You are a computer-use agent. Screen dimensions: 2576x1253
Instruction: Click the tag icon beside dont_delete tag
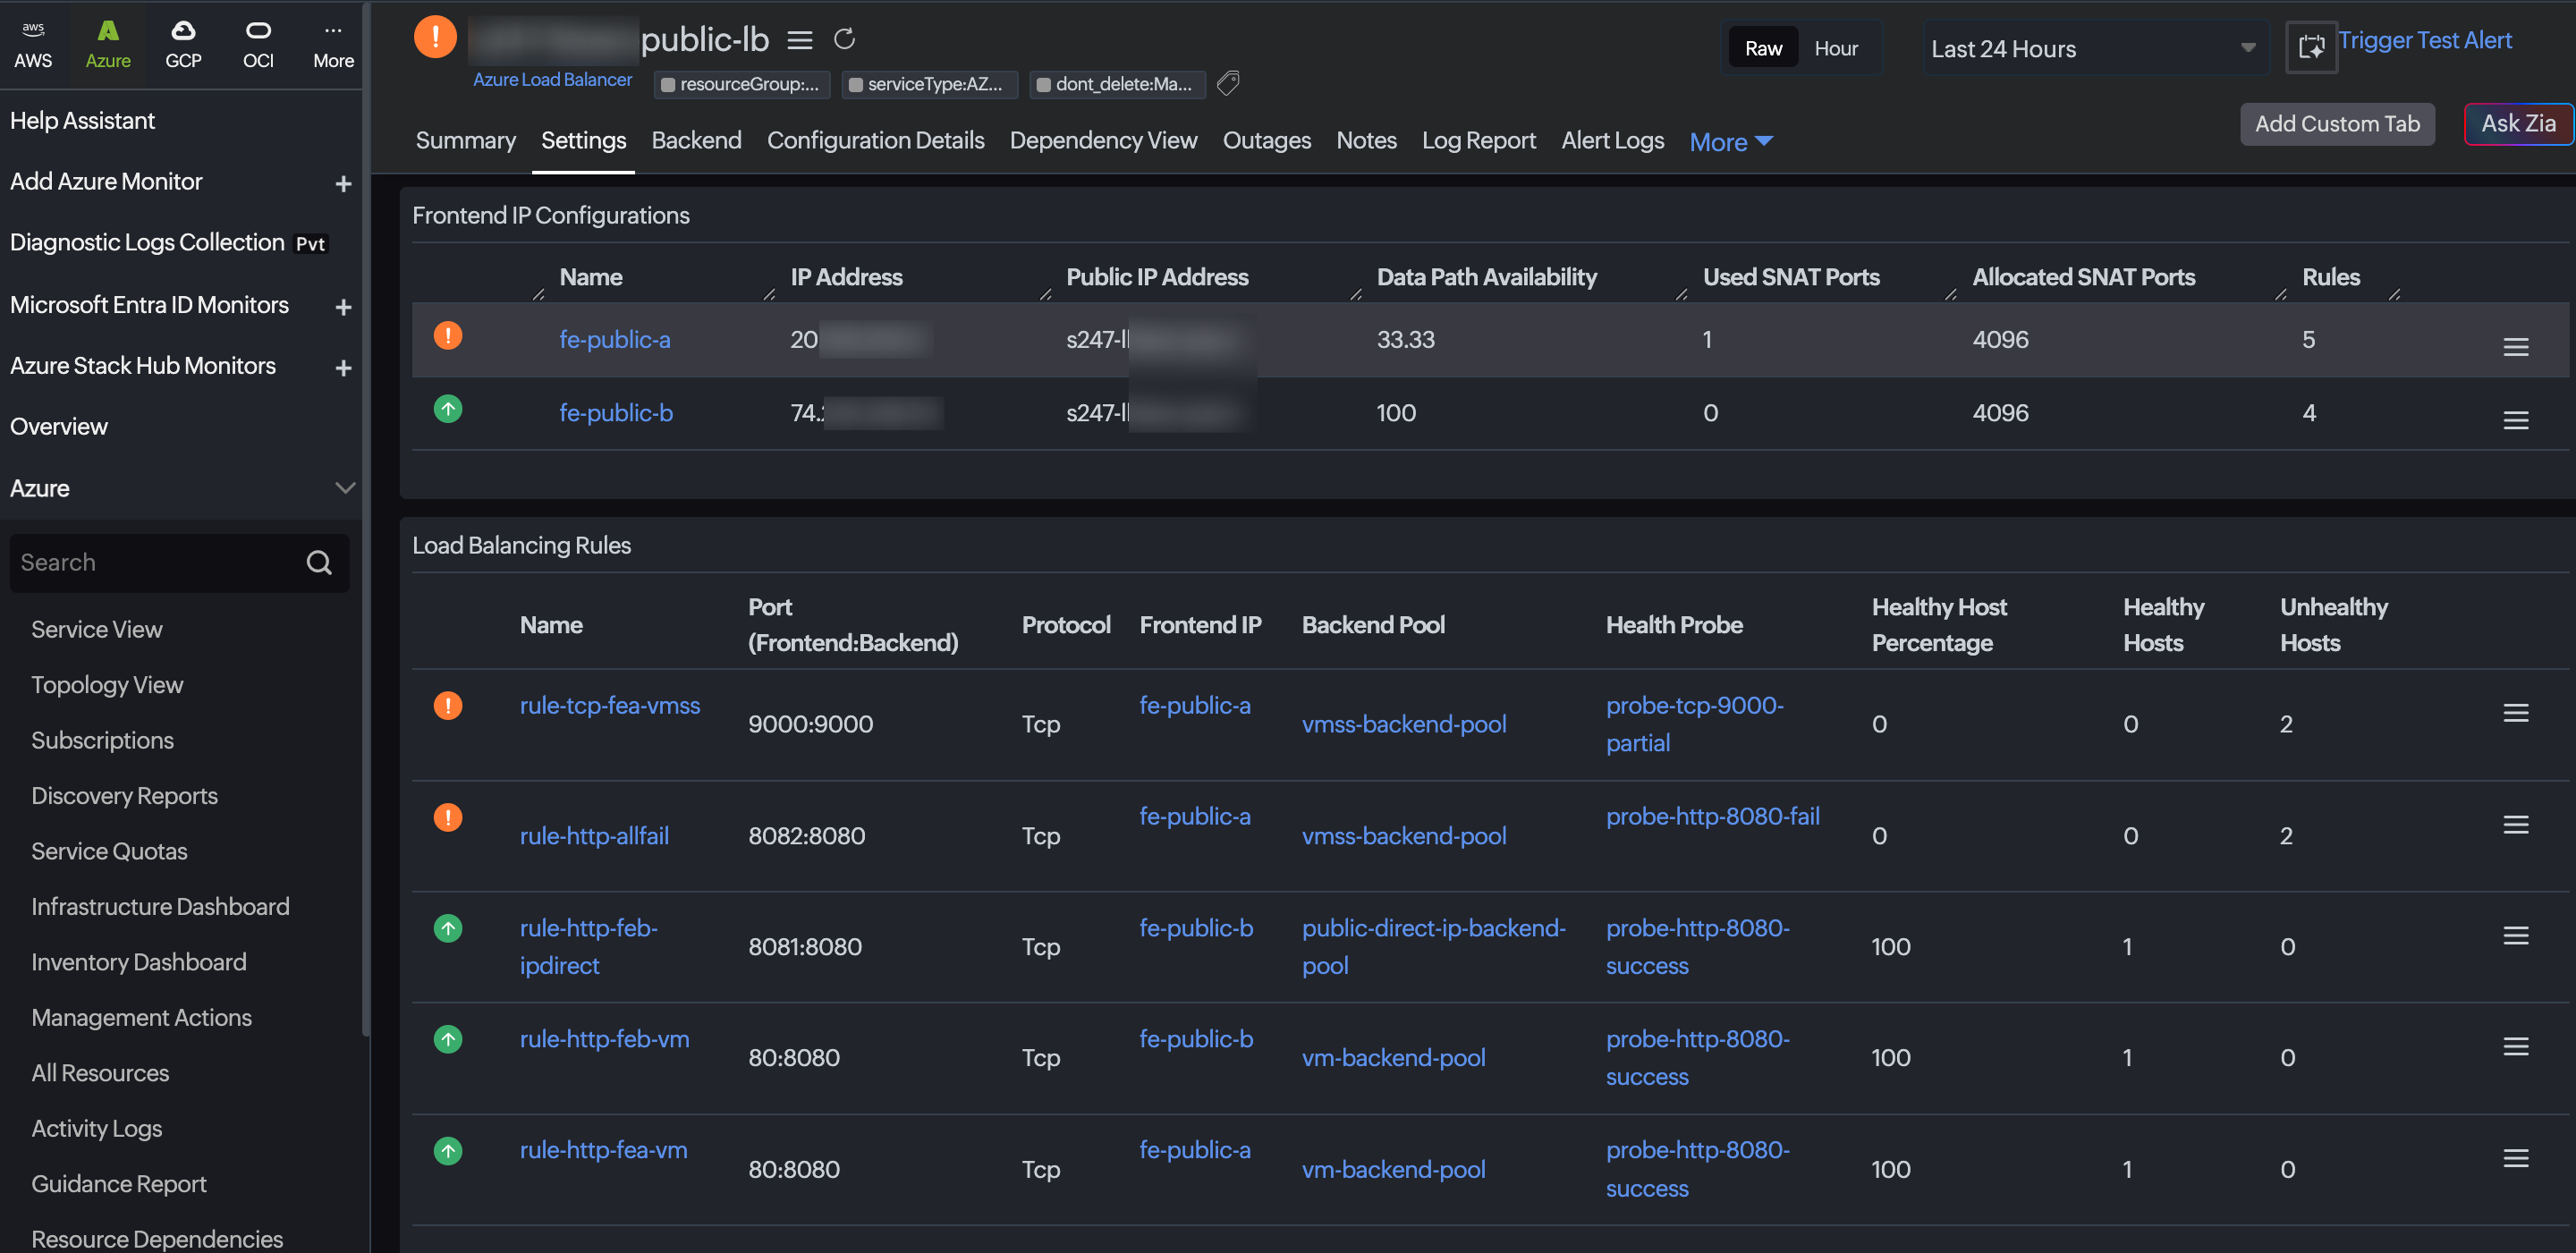tap(1228, 83)
